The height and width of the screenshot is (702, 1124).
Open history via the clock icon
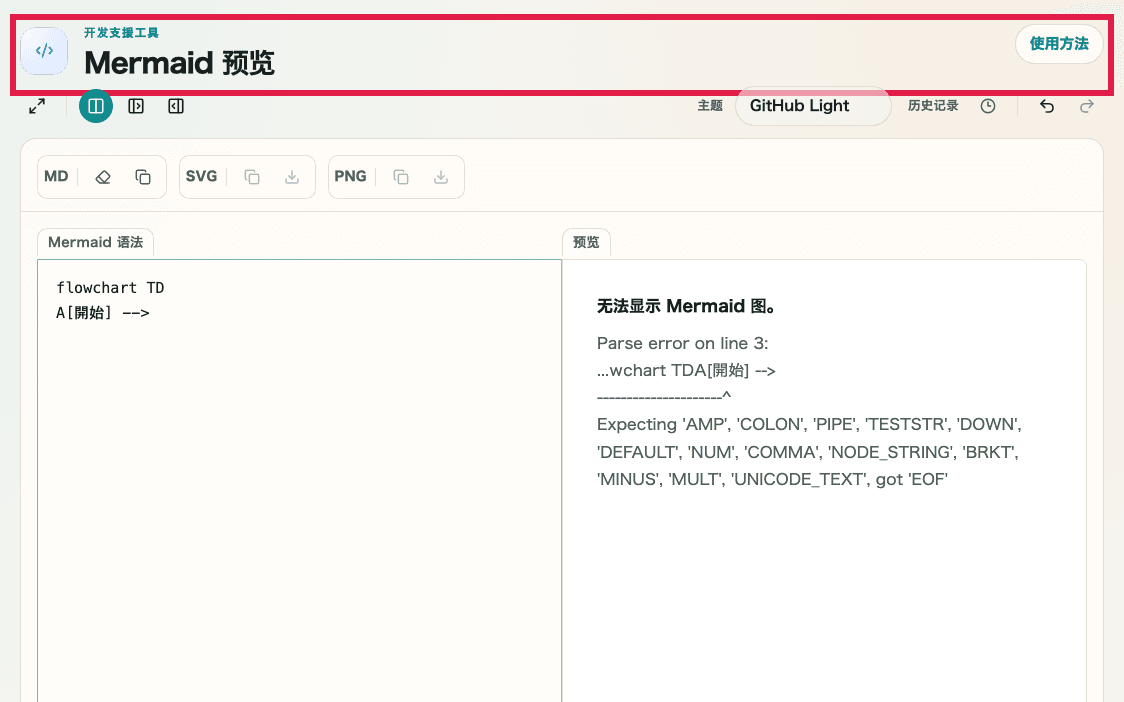(988, 105)
